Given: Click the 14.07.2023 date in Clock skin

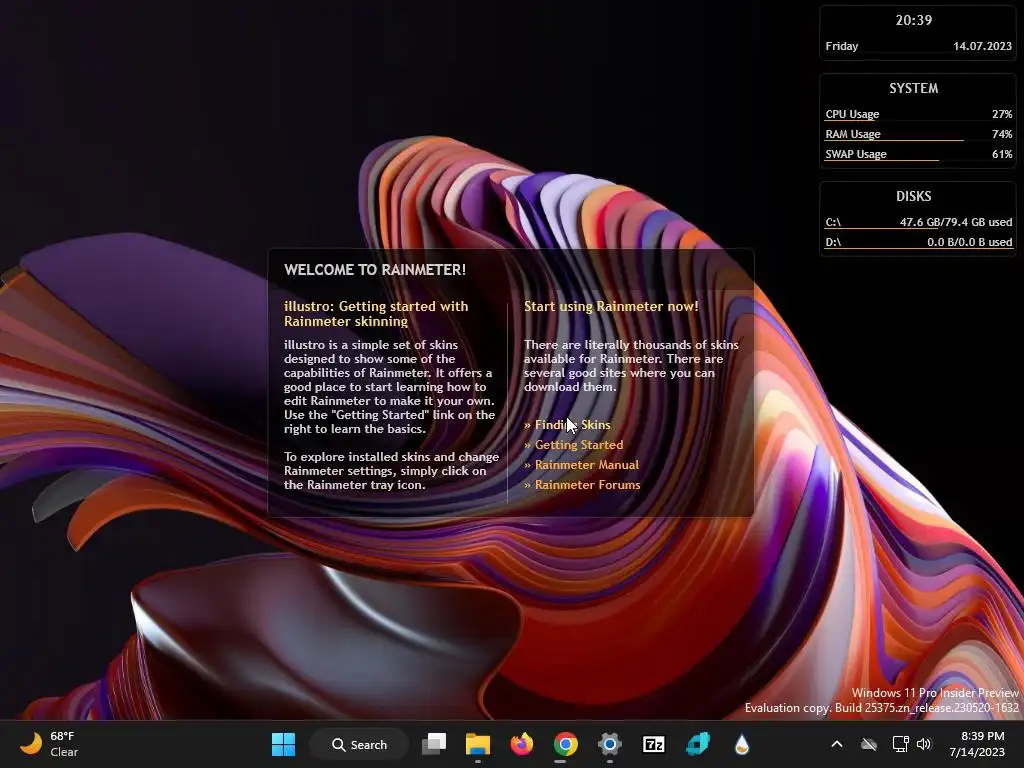Looking at the screenshot, I should (982, 46).
